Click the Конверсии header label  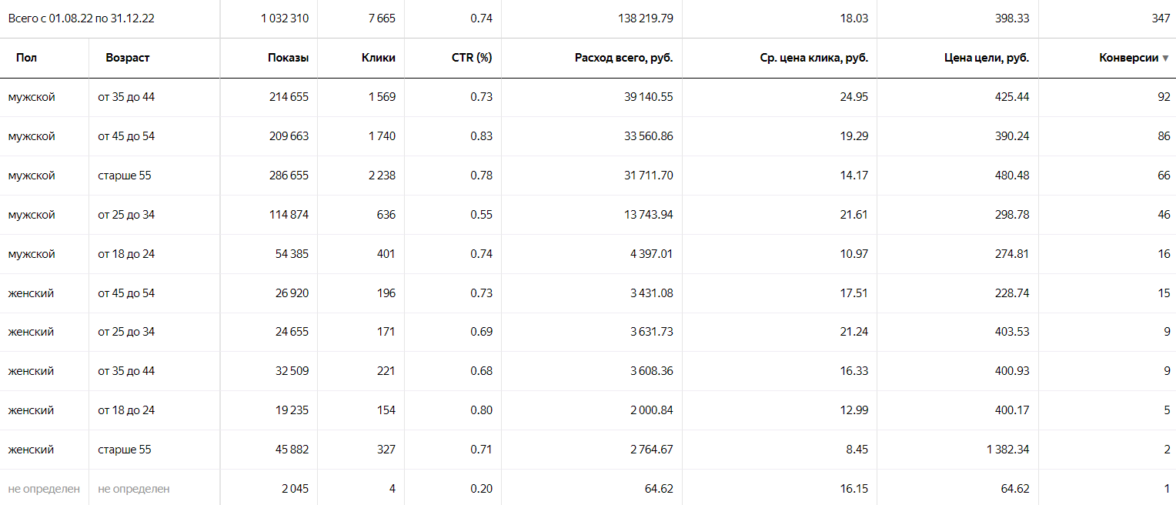click(1128, 58)
